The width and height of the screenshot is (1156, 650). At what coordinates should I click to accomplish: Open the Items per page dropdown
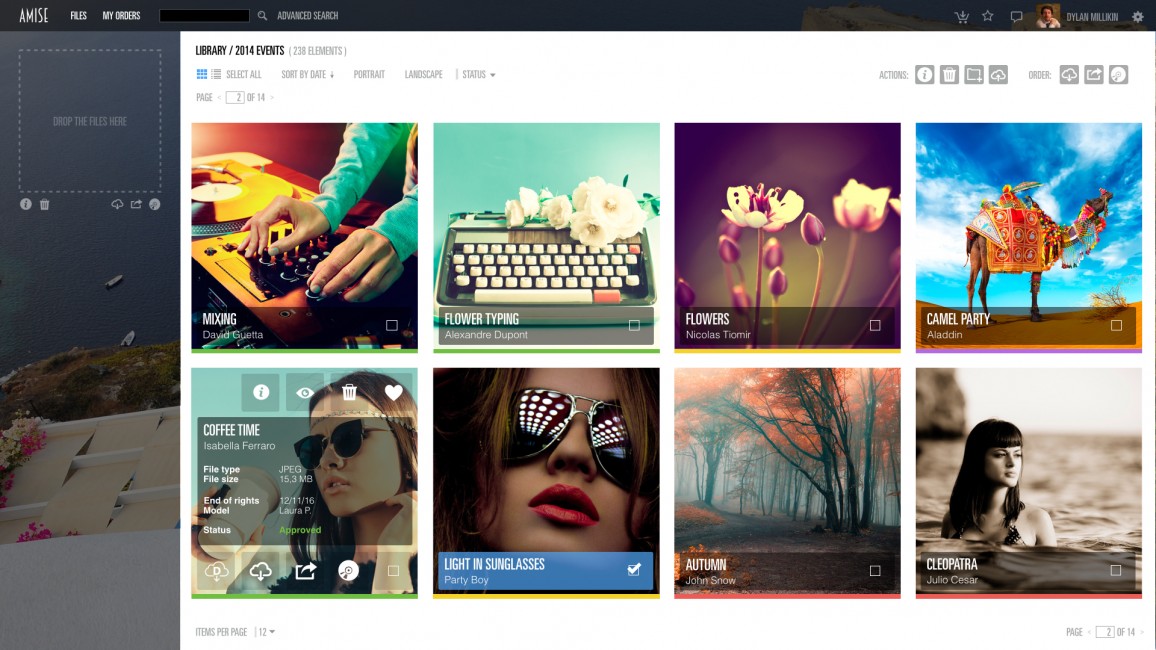tap(266, 632)
